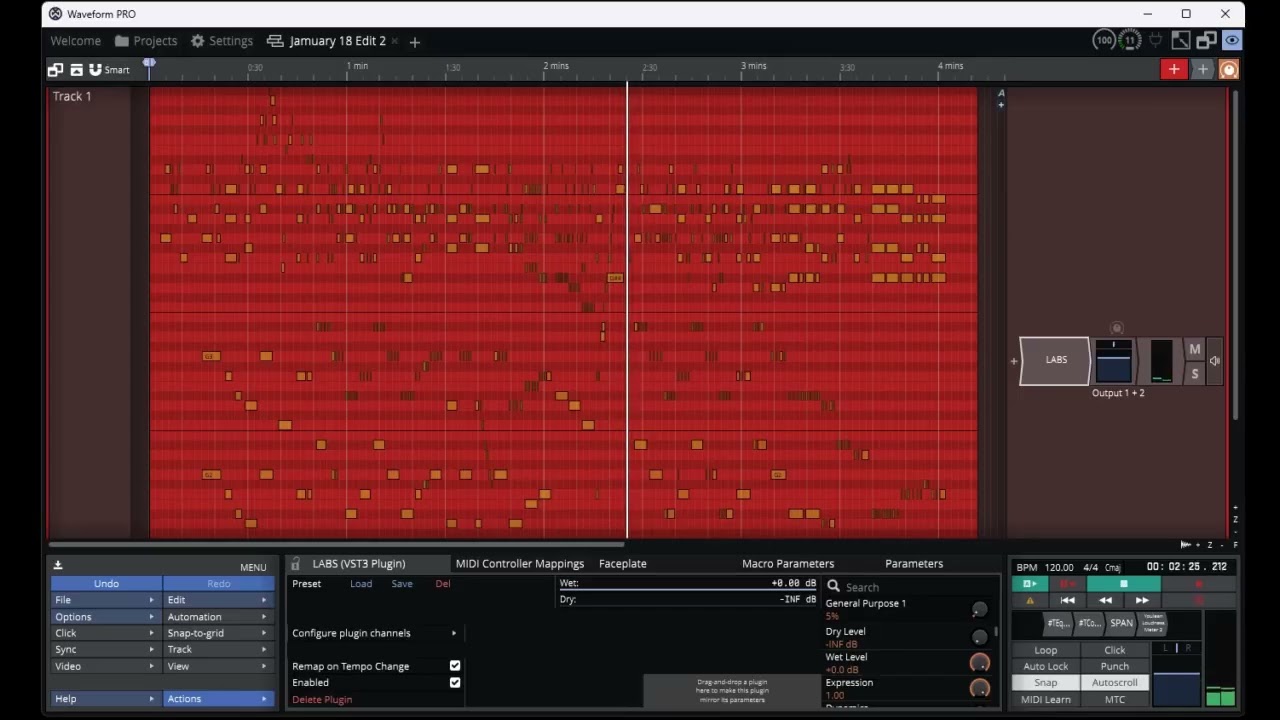Screen dimensions: 1280x720
Task: Click the Wet Level knob
Action: [979, 663]
